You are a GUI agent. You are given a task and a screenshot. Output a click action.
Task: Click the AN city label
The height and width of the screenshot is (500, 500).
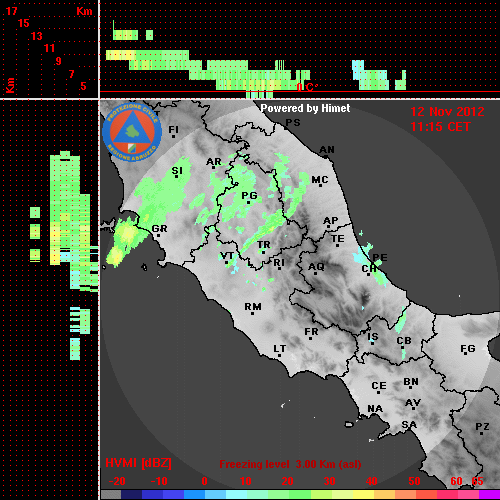(327, 150)
